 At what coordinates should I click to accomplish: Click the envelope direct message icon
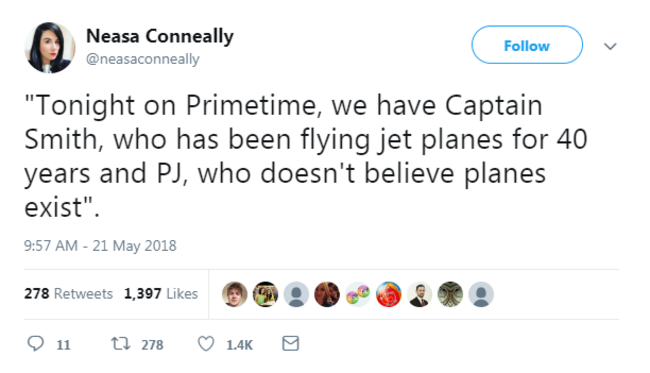[x=291, y=344]
